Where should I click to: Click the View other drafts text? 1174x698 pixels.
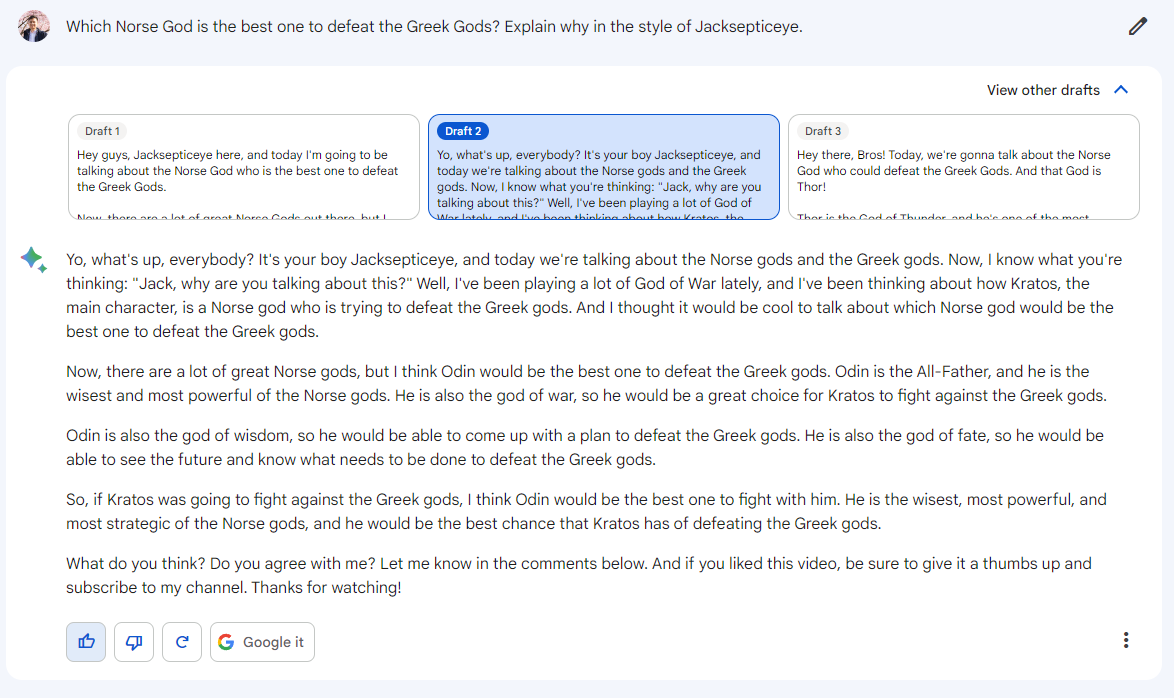[1043, 90]
